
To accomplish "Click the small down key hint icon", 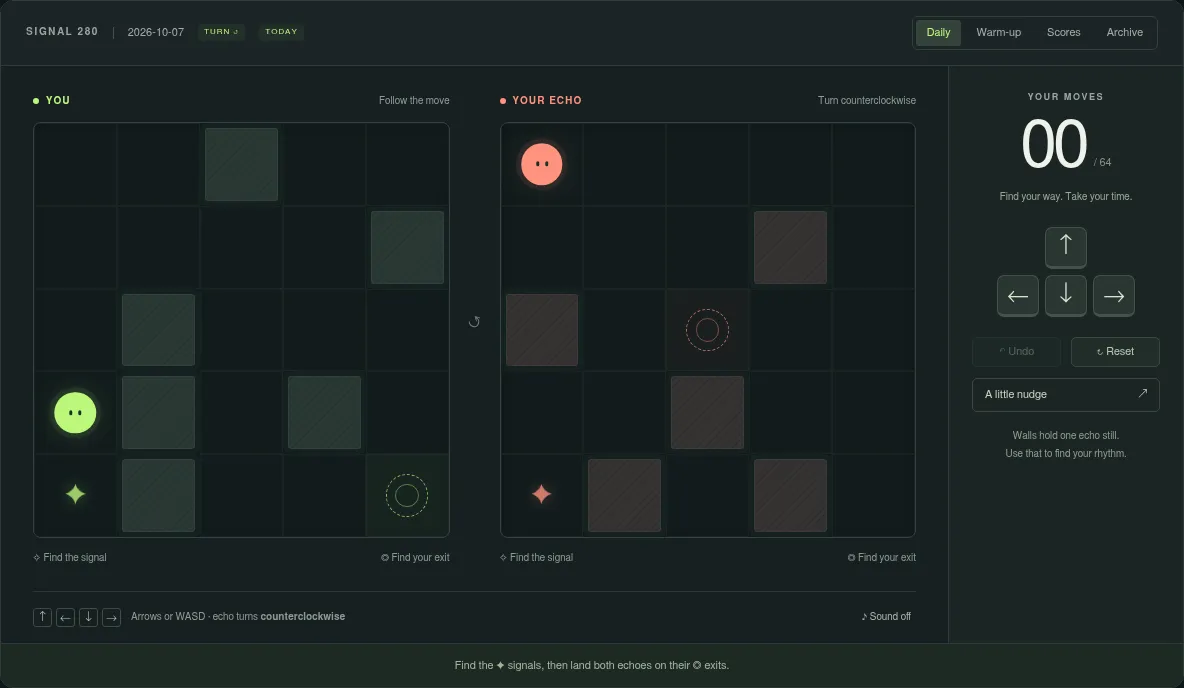I will (88, 617).
